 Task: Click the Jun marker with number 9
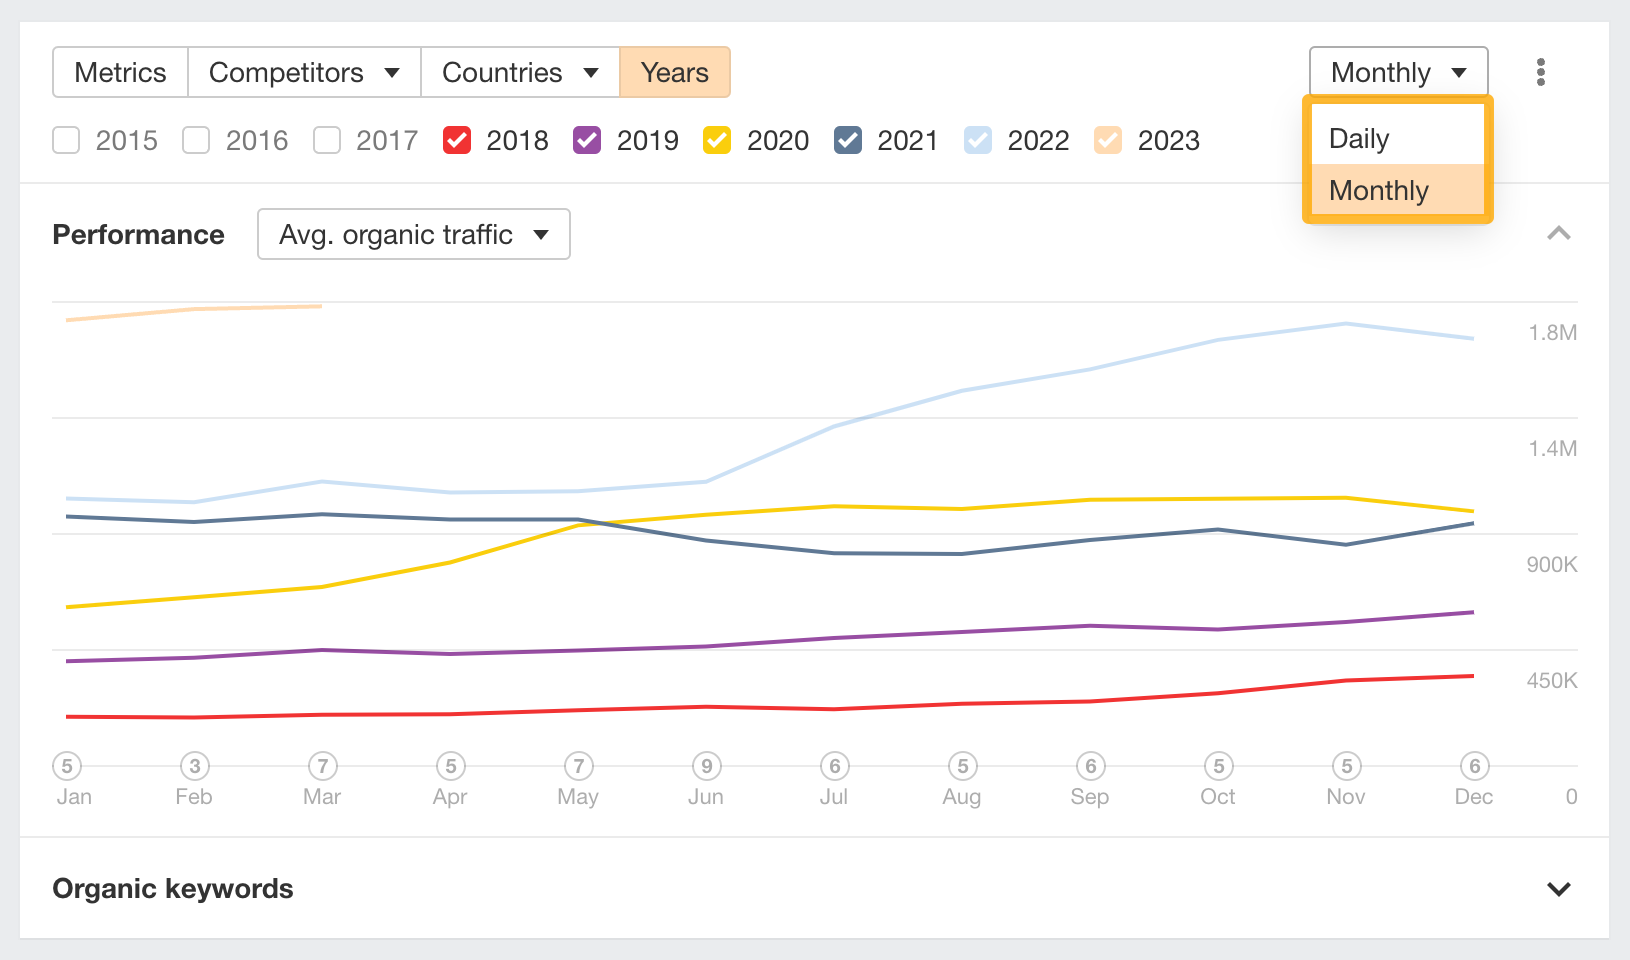click(x=707, y=766)
